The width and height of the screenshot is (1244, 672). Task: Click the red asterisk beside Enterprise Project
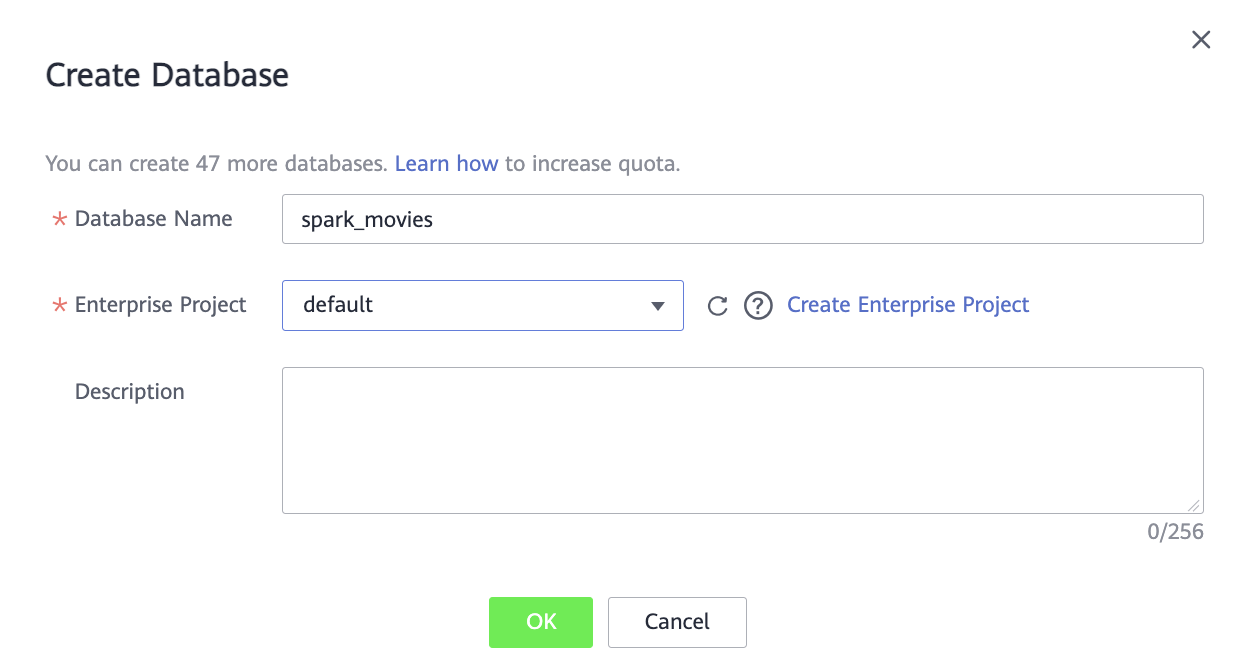(59, 306)
